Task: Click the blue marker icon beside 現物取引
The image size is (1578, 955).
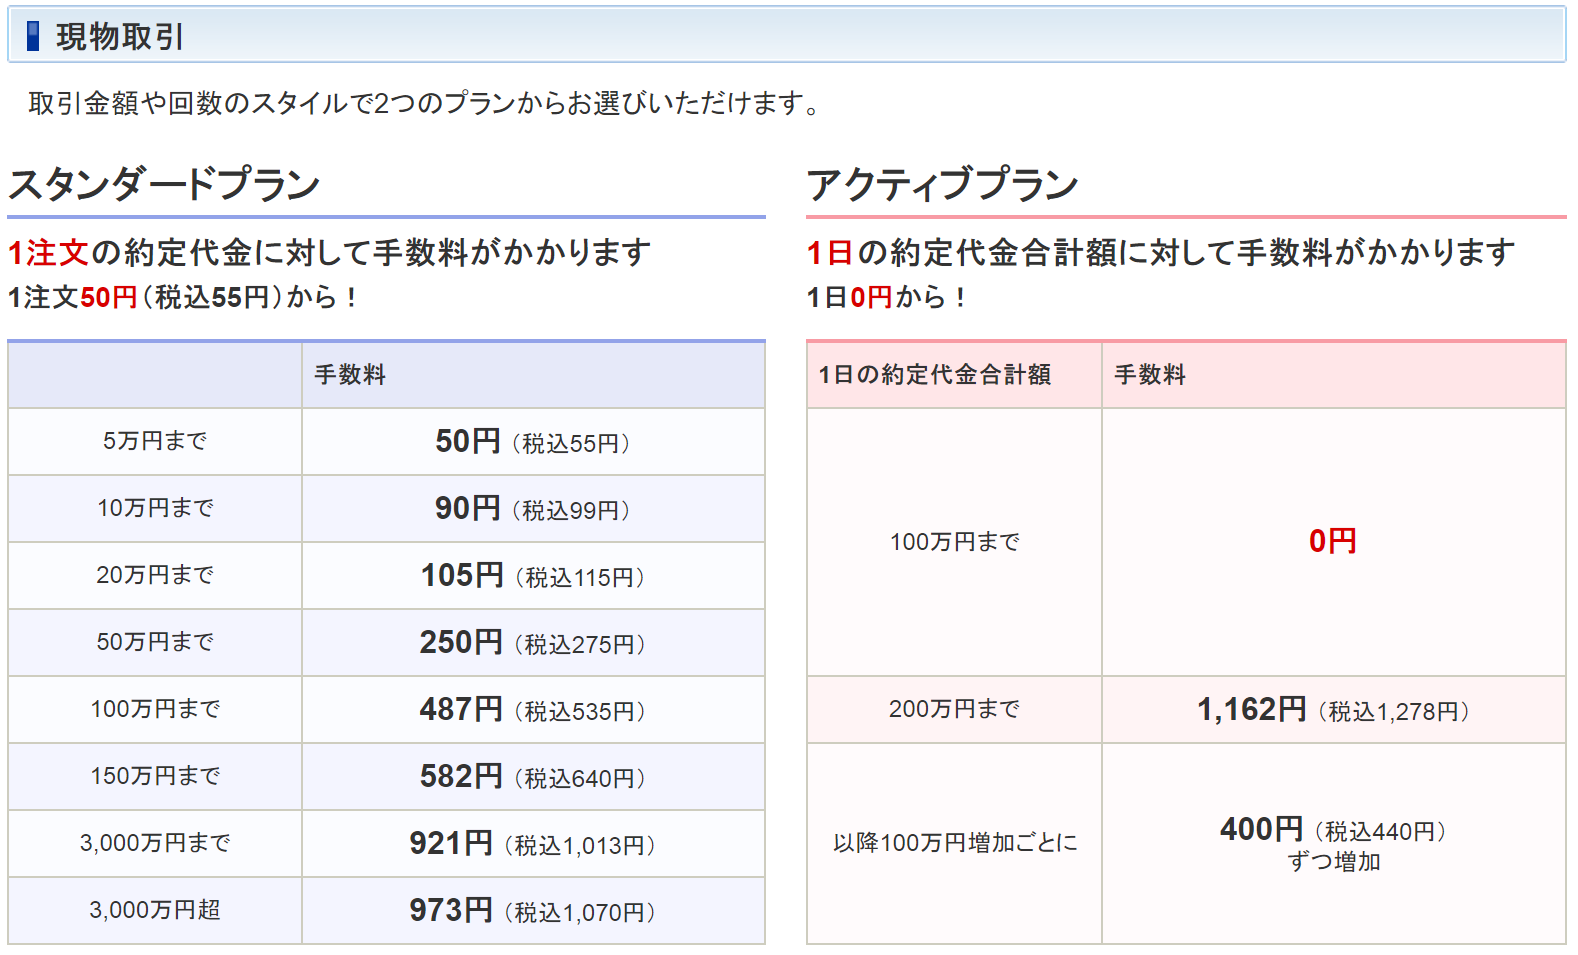Action: [x=33, y=36]
